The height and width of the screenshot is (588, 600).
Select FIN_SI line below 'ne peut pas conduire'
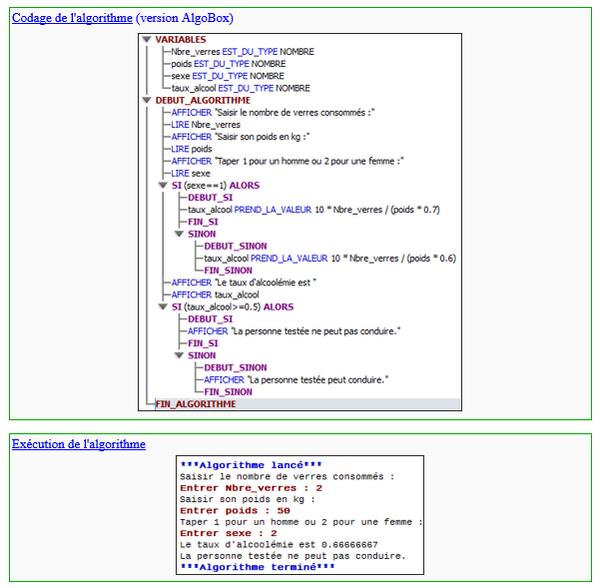(x=203, y=343)
